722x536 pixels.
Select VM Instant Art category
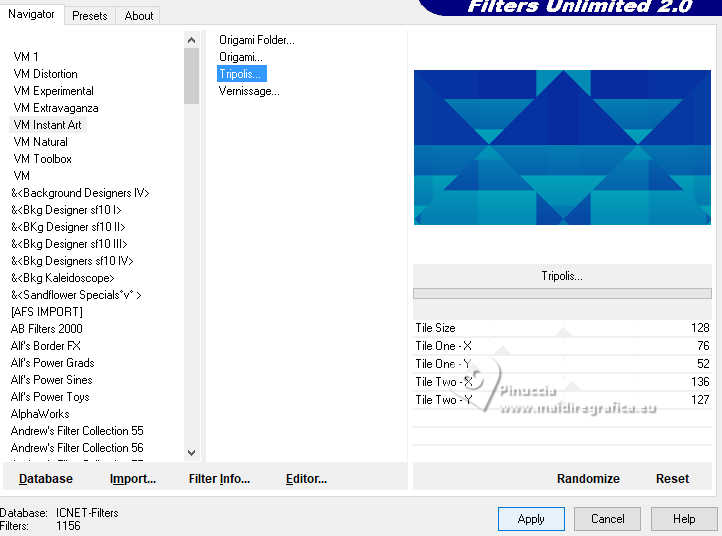(48, 125)
